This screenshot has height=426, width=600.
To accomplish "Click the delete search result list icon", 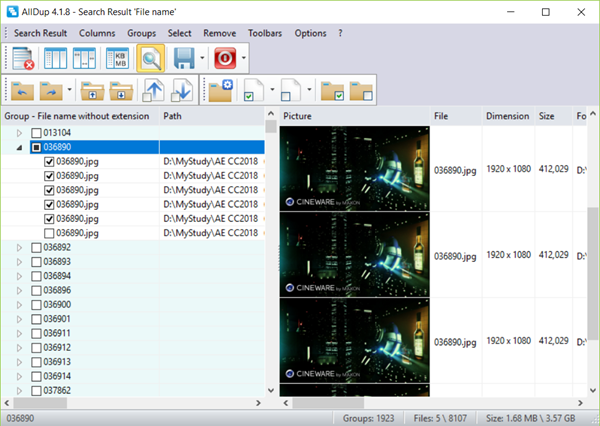I will (23, 58).
